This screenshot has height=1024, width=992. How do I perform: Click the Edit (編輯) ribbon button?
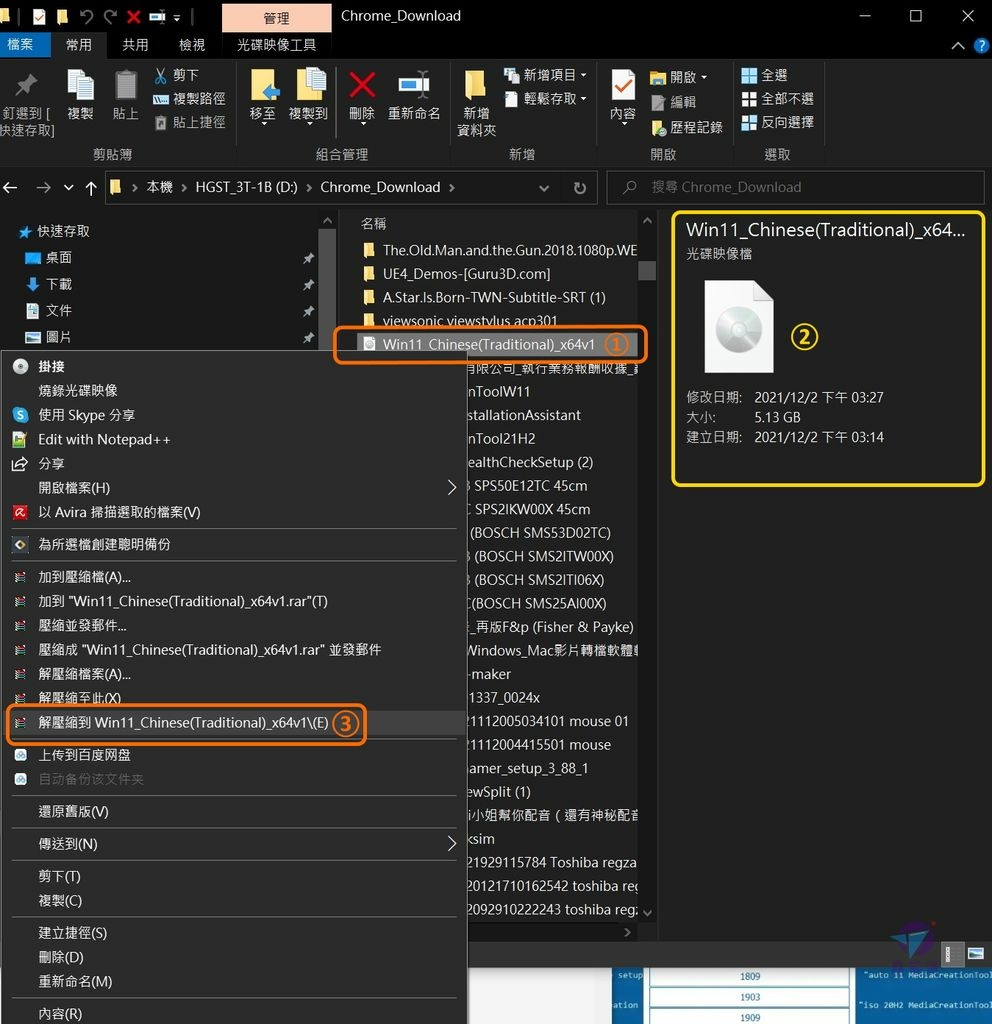point(674,102)
